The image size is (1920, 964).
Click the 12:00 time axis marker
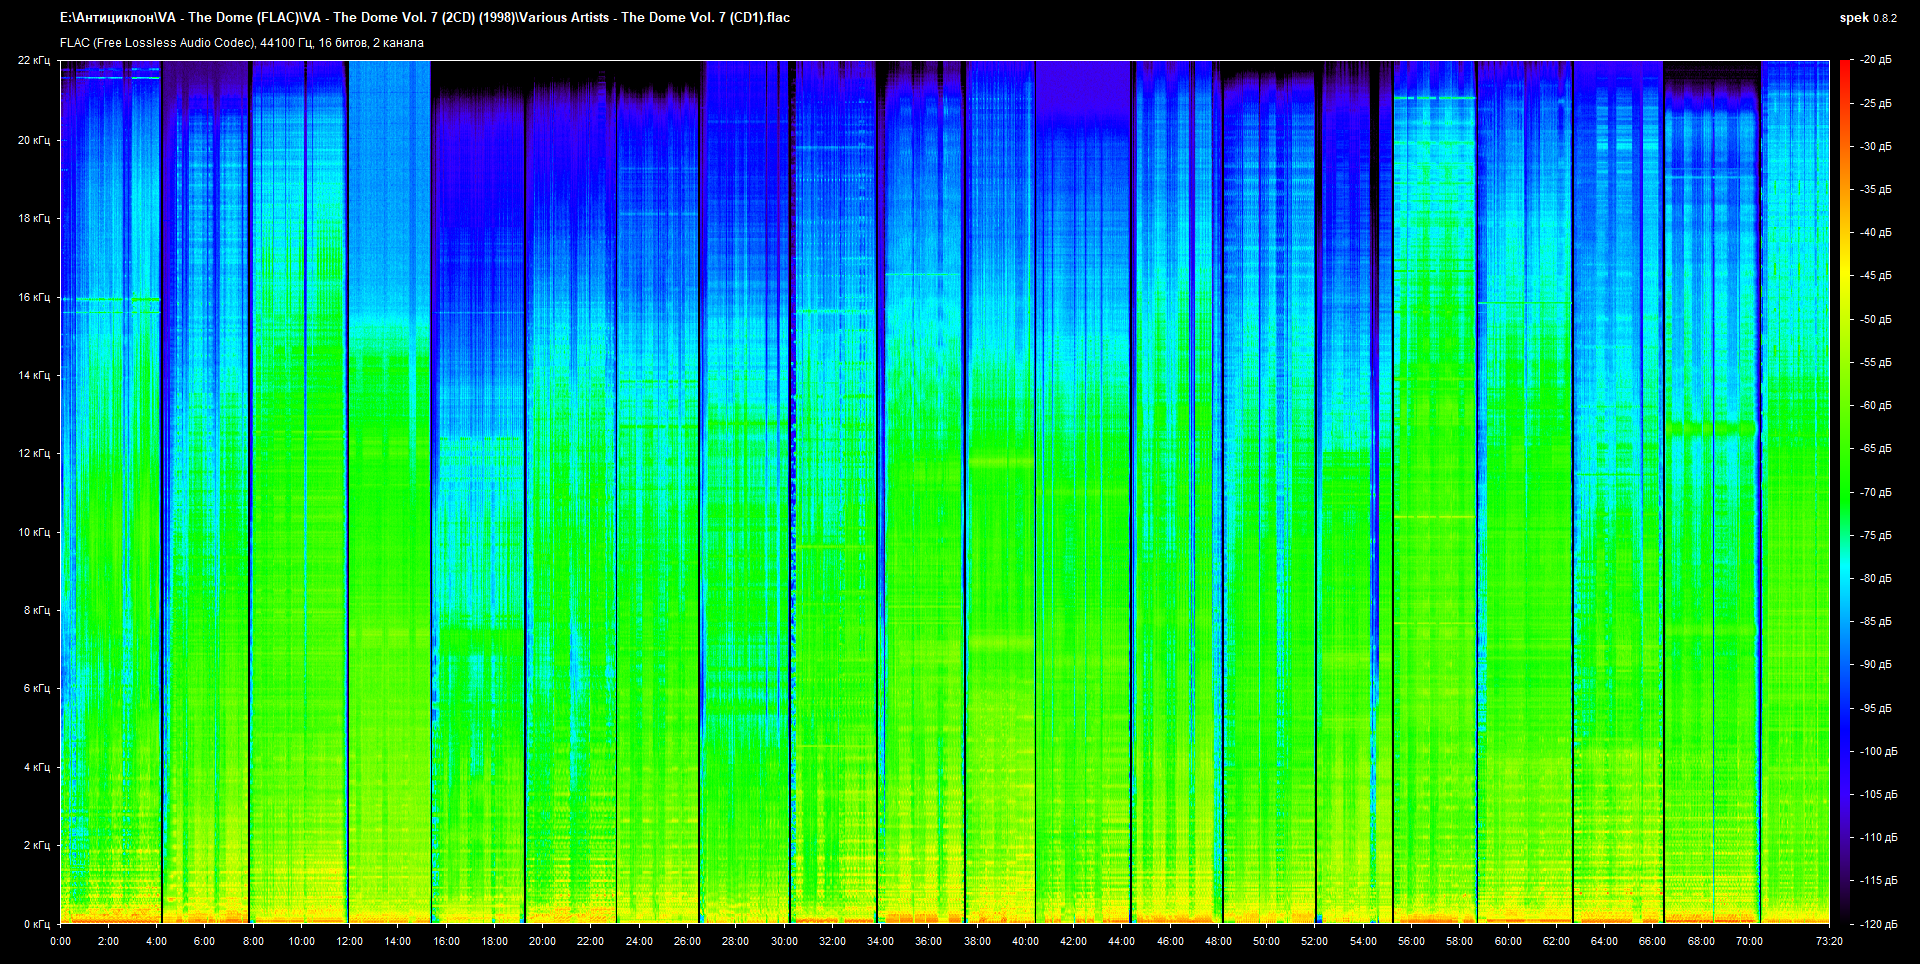(349, 941)
